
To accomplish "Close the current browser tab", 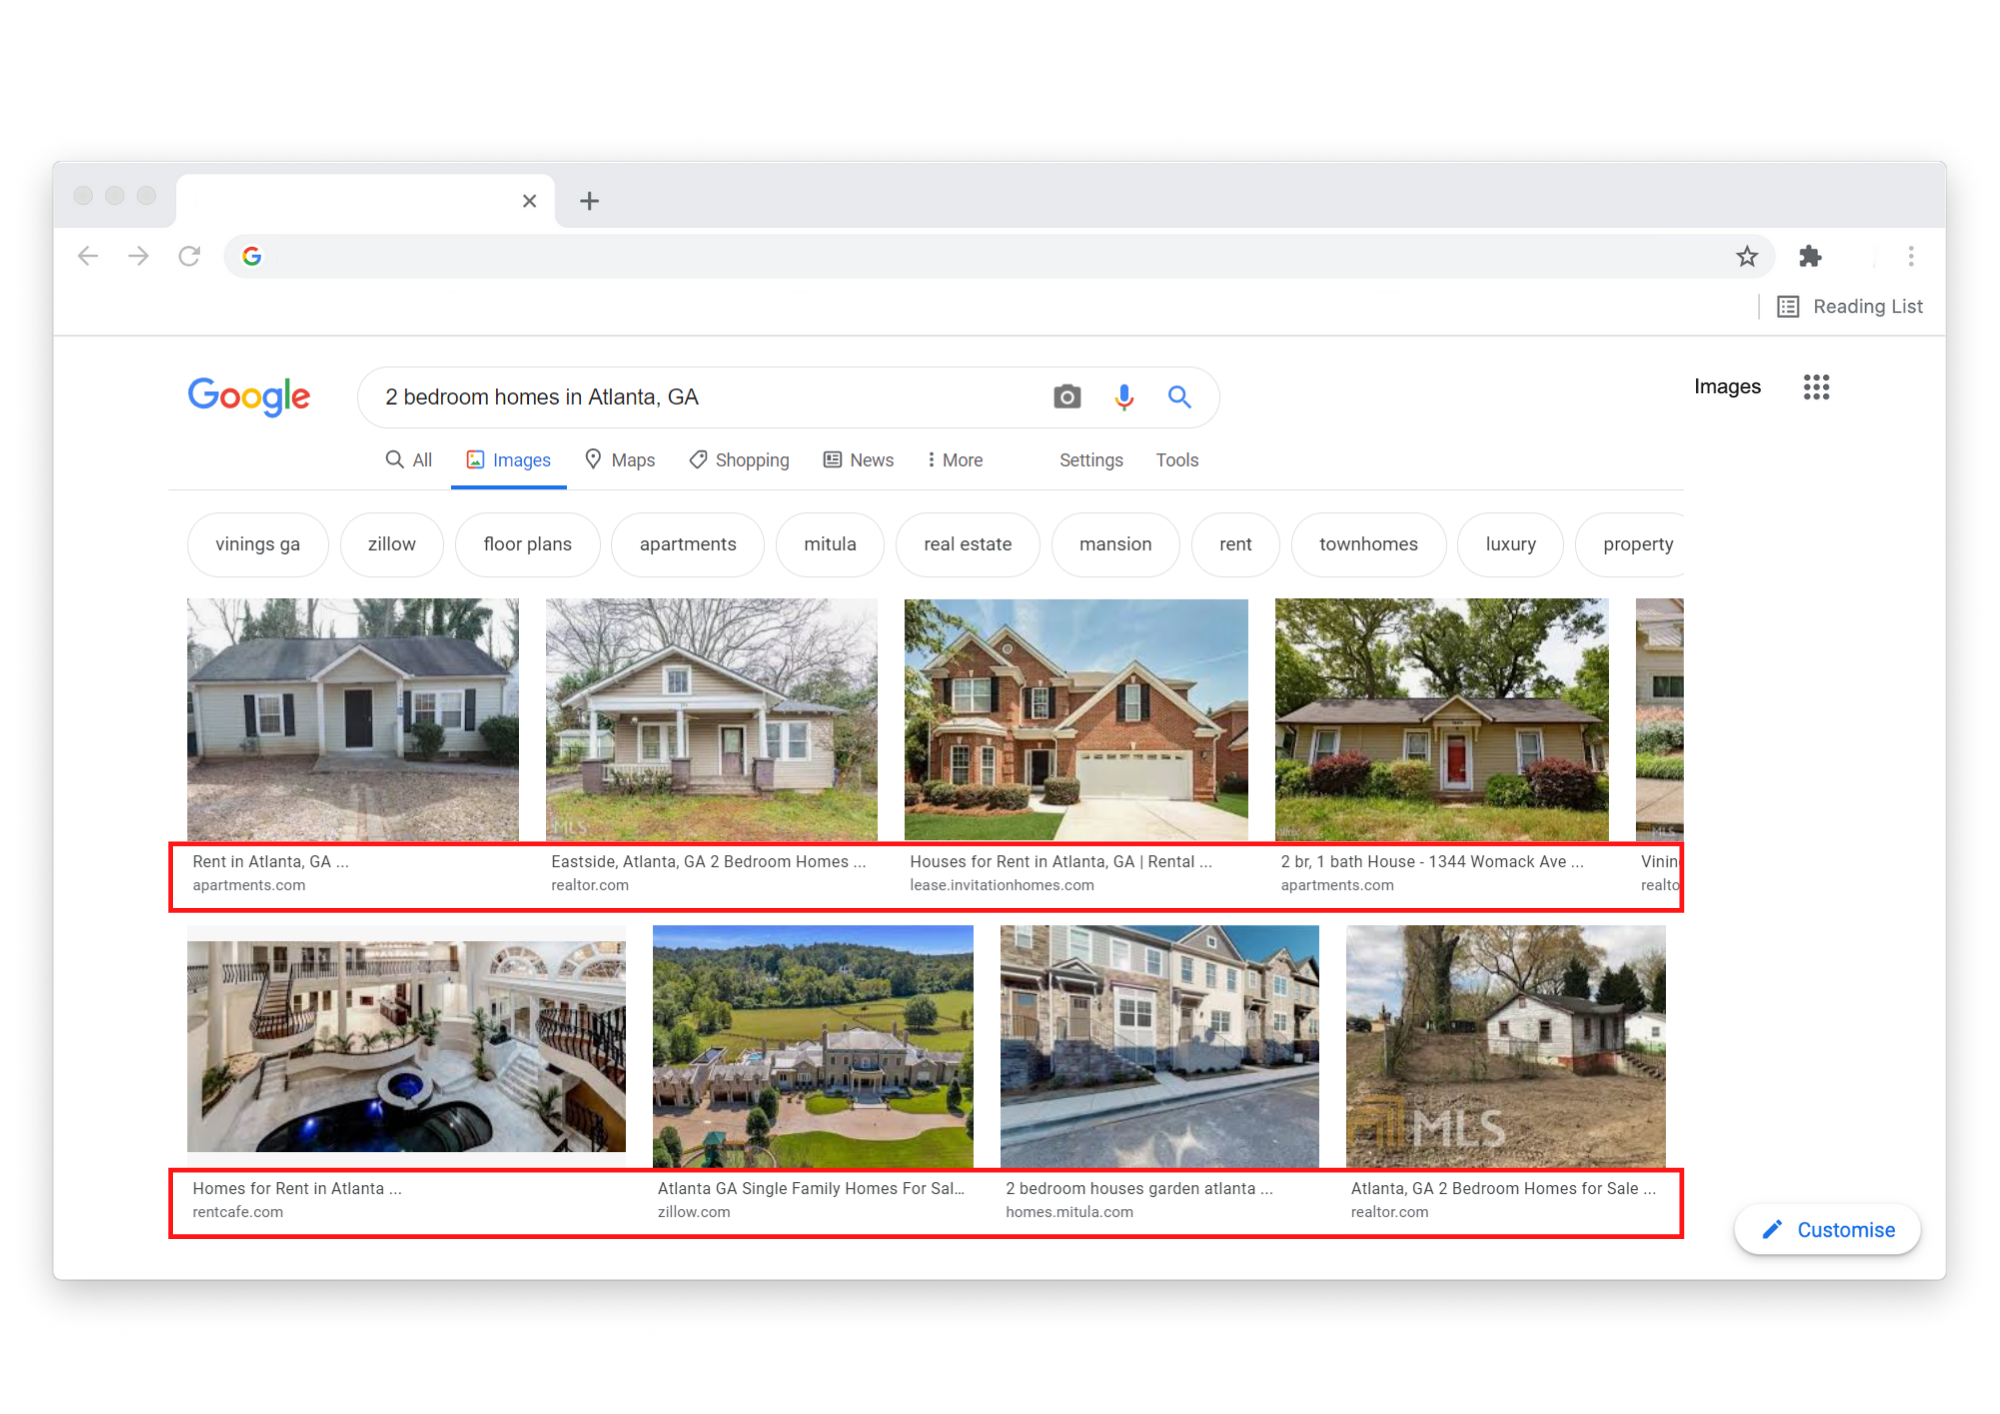I will tap(529, 201).
